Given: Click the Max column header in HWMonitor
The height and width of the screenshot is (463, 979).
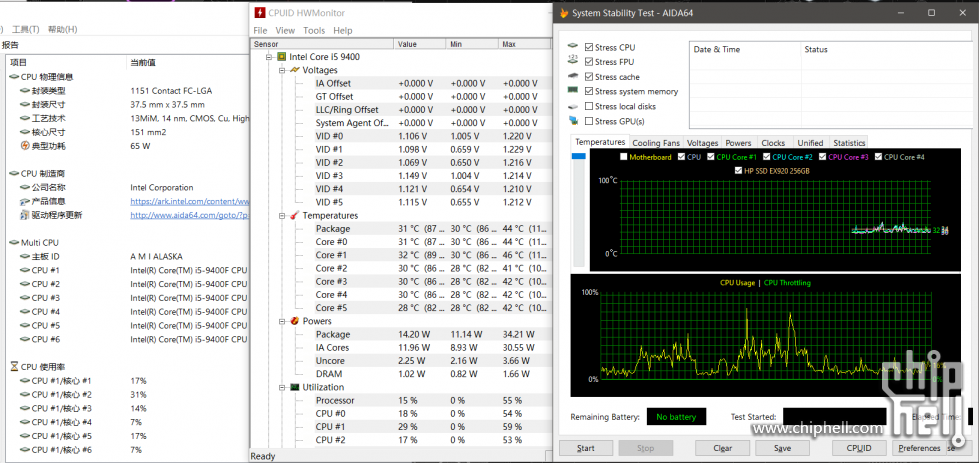Looking at the screenshot, I should 524,44.
